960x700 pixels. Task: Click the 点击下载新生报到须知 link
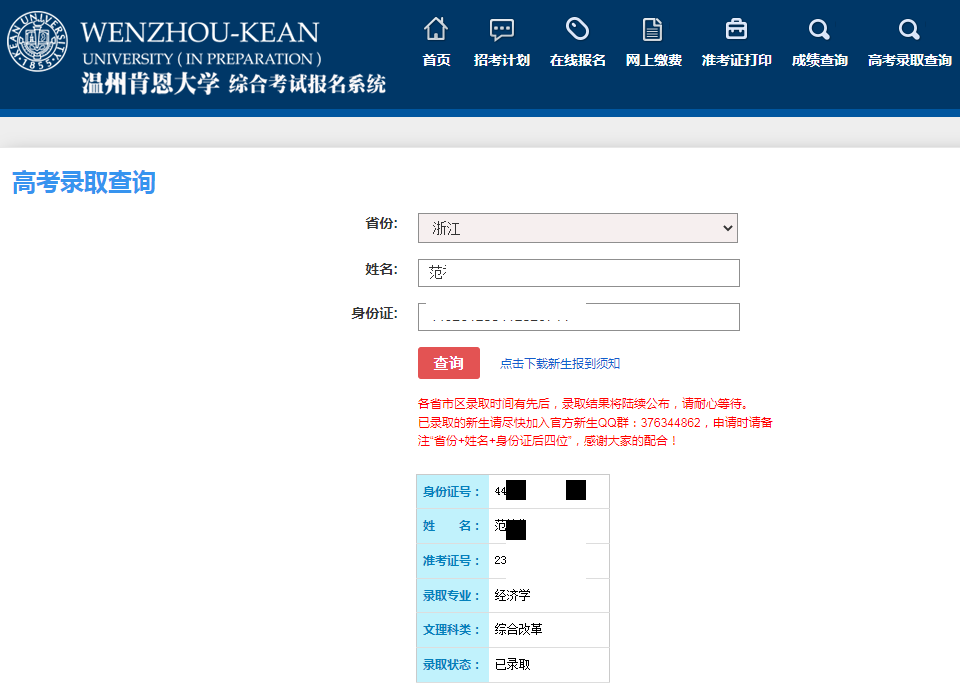tap(560, 364)
